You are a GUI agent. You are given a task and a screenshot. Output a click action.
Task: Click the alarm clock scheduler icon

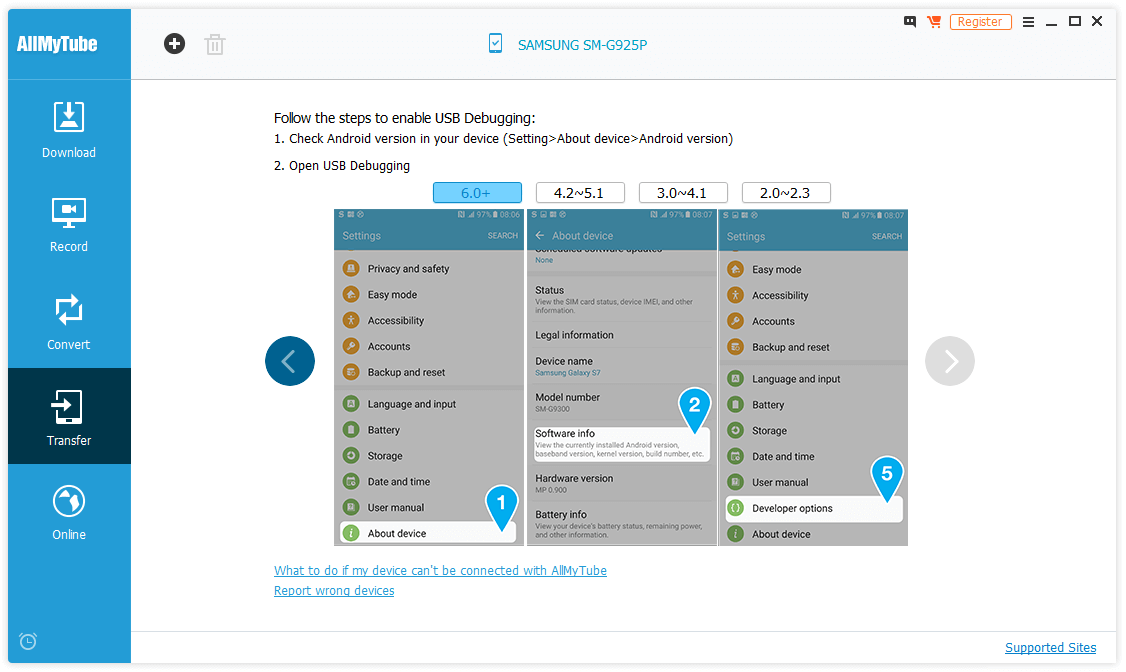point(28,640)
